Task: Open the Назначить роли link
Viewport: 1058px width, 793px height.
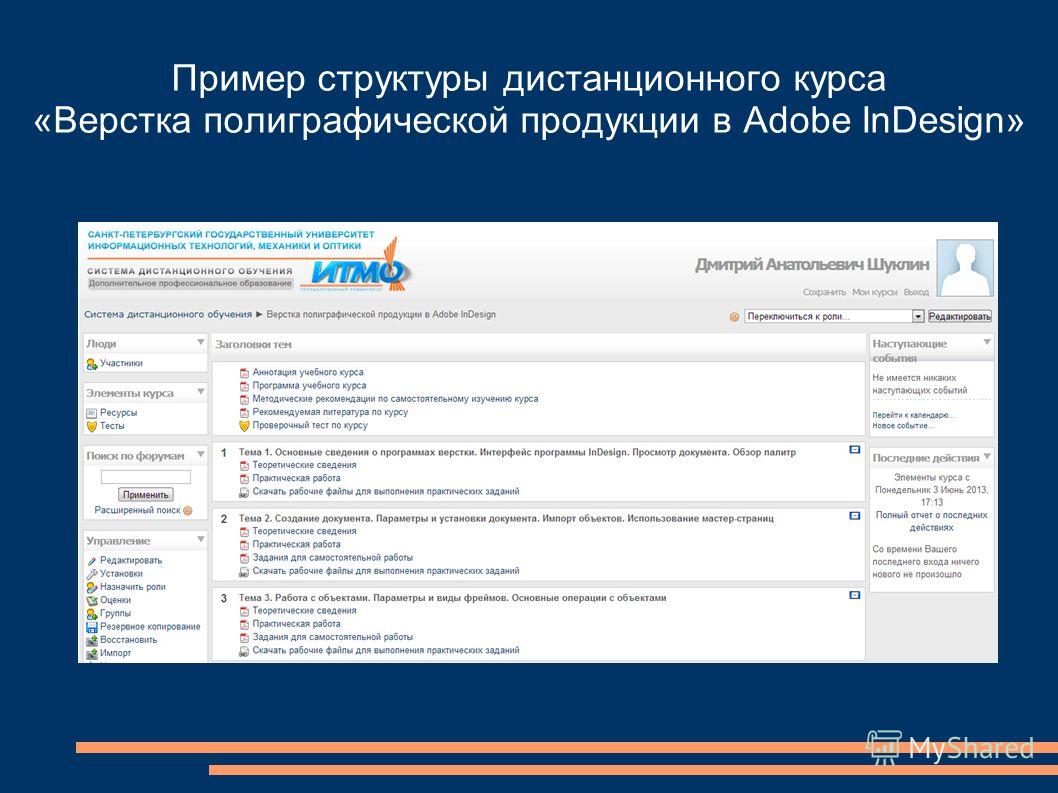Action: (x=133, y=587)
